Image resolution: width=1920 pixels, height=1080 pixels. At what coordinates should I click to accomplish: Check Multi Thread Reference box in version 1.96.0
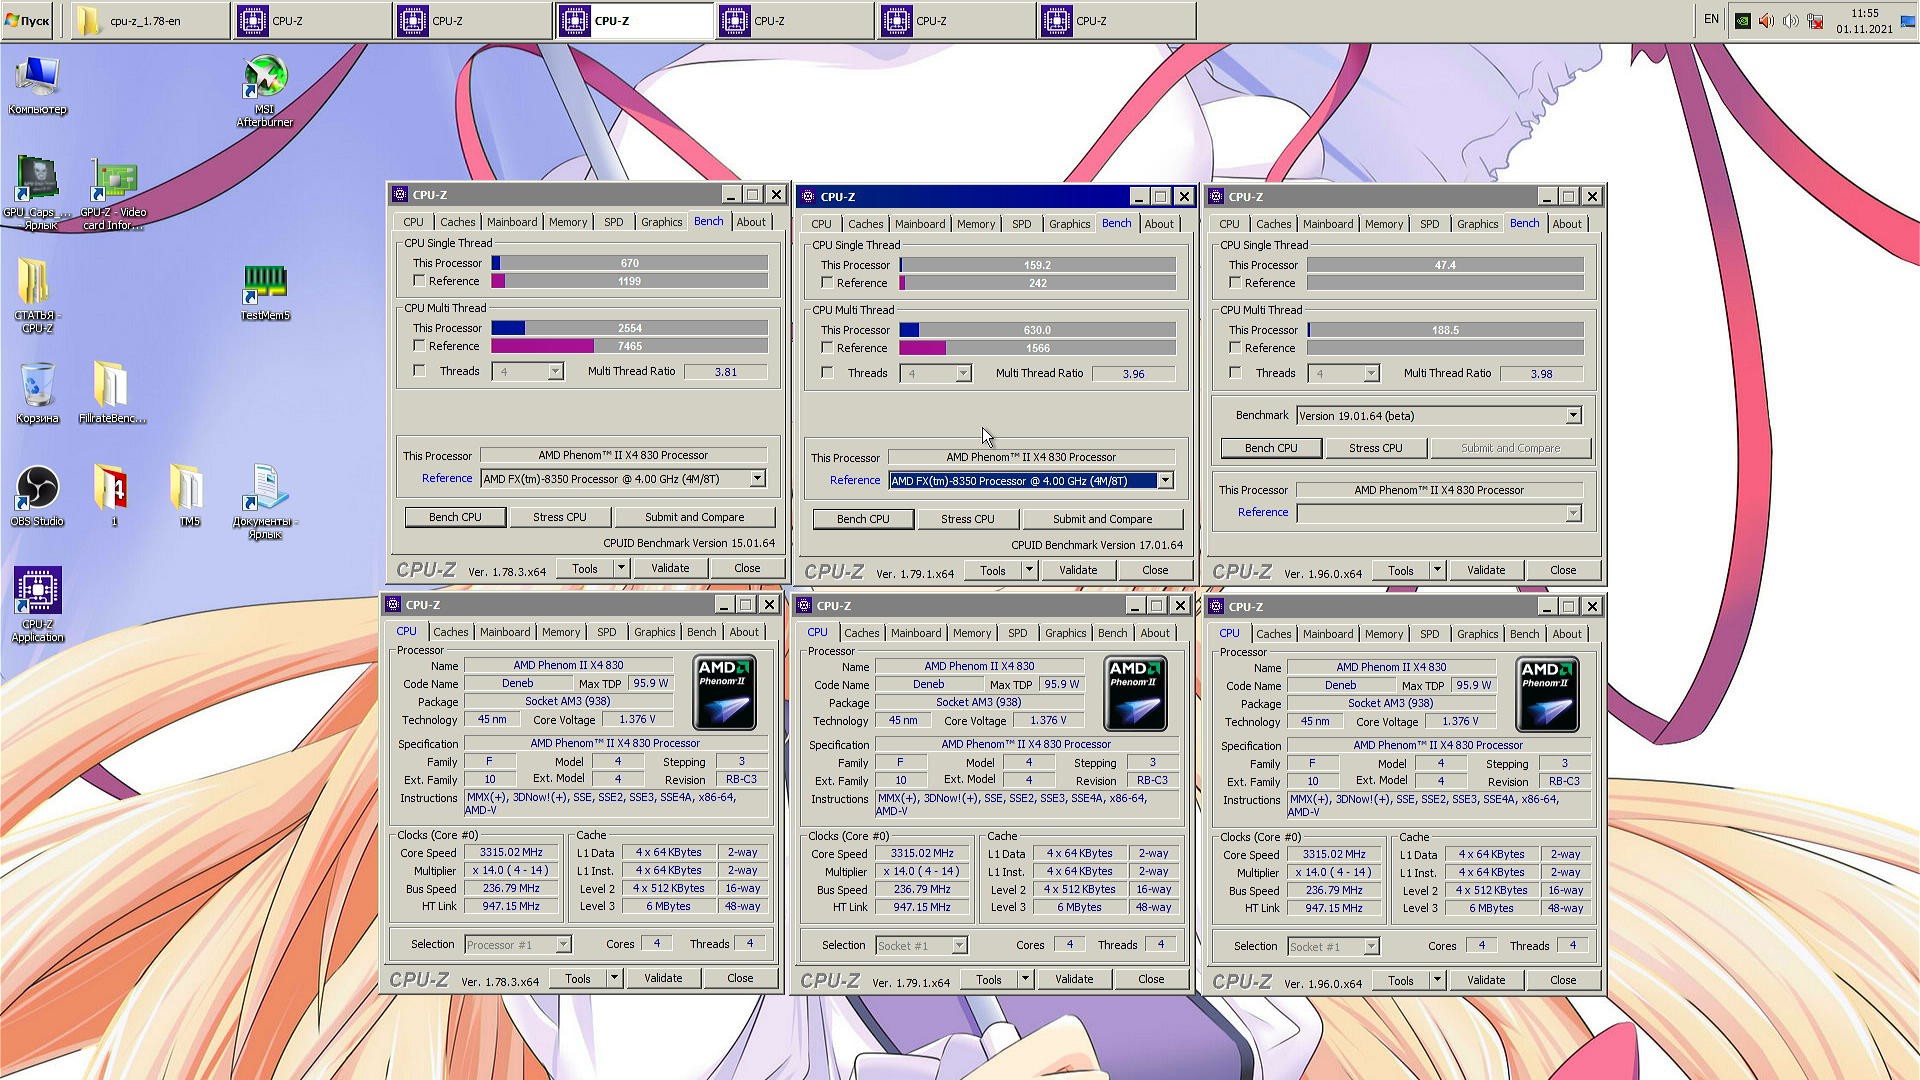1235,348
